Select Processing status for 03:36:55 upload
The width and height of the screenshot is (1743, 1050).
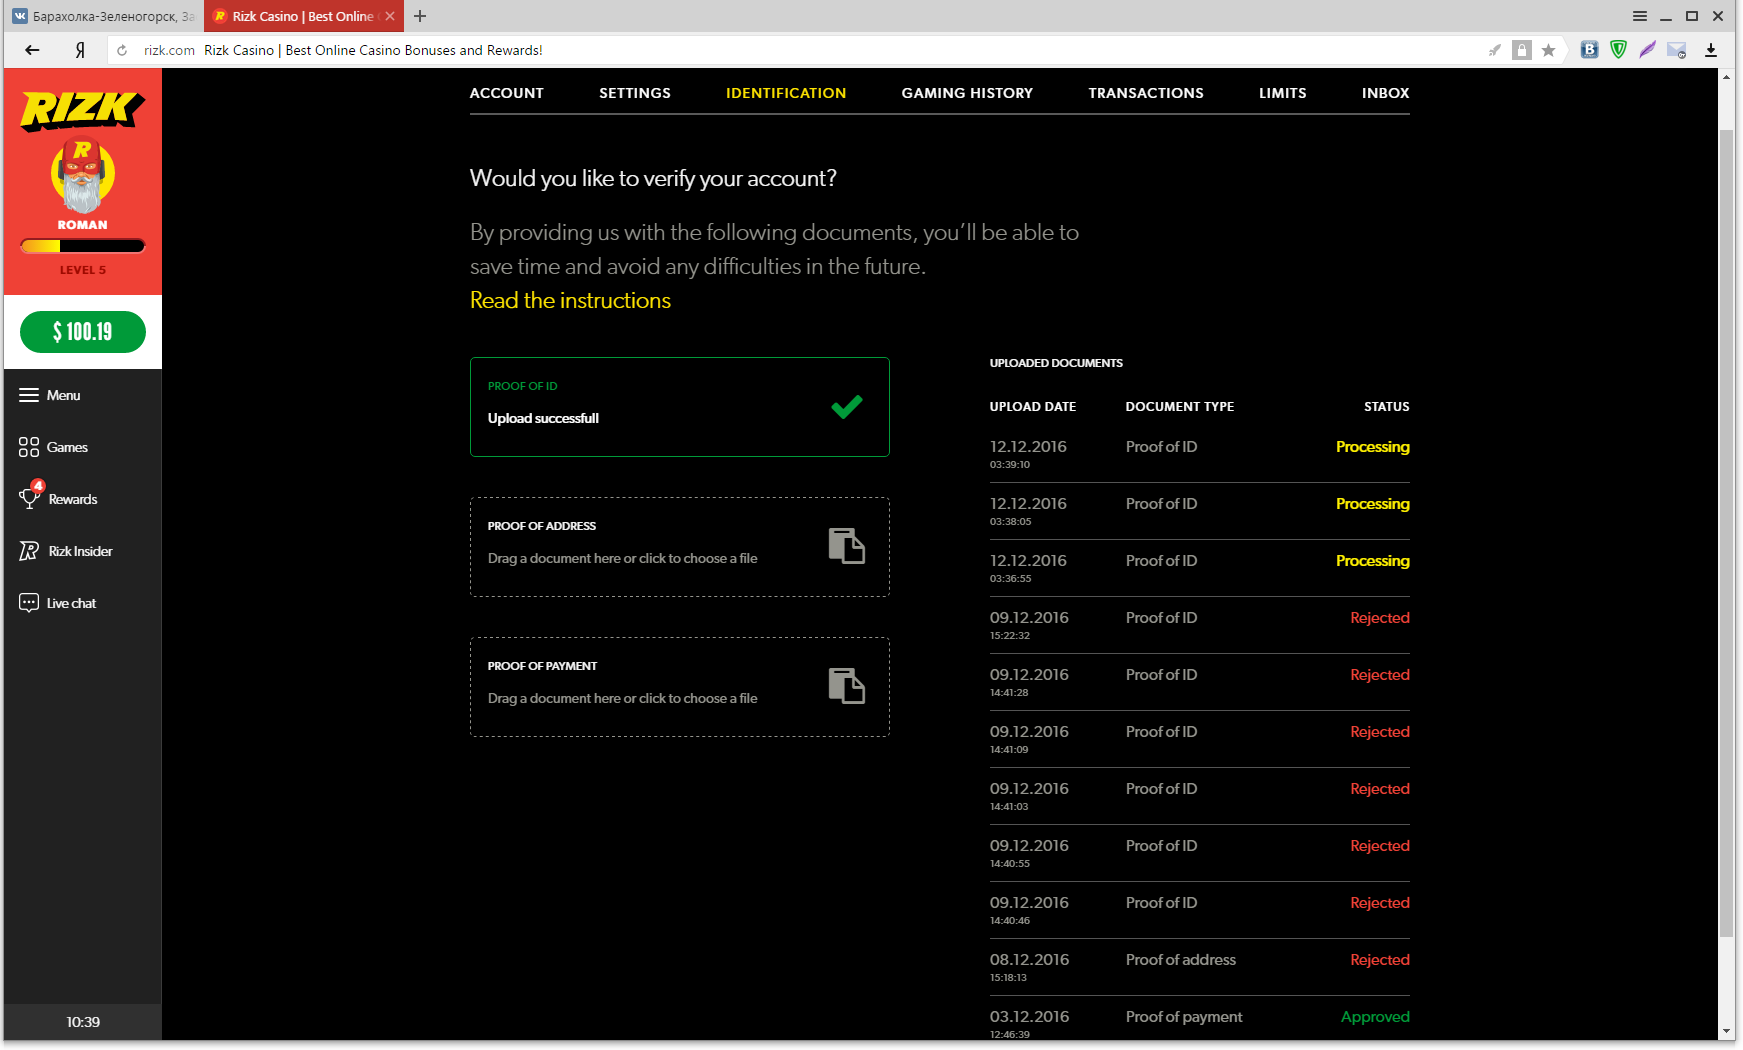(x=1373, y=561)
